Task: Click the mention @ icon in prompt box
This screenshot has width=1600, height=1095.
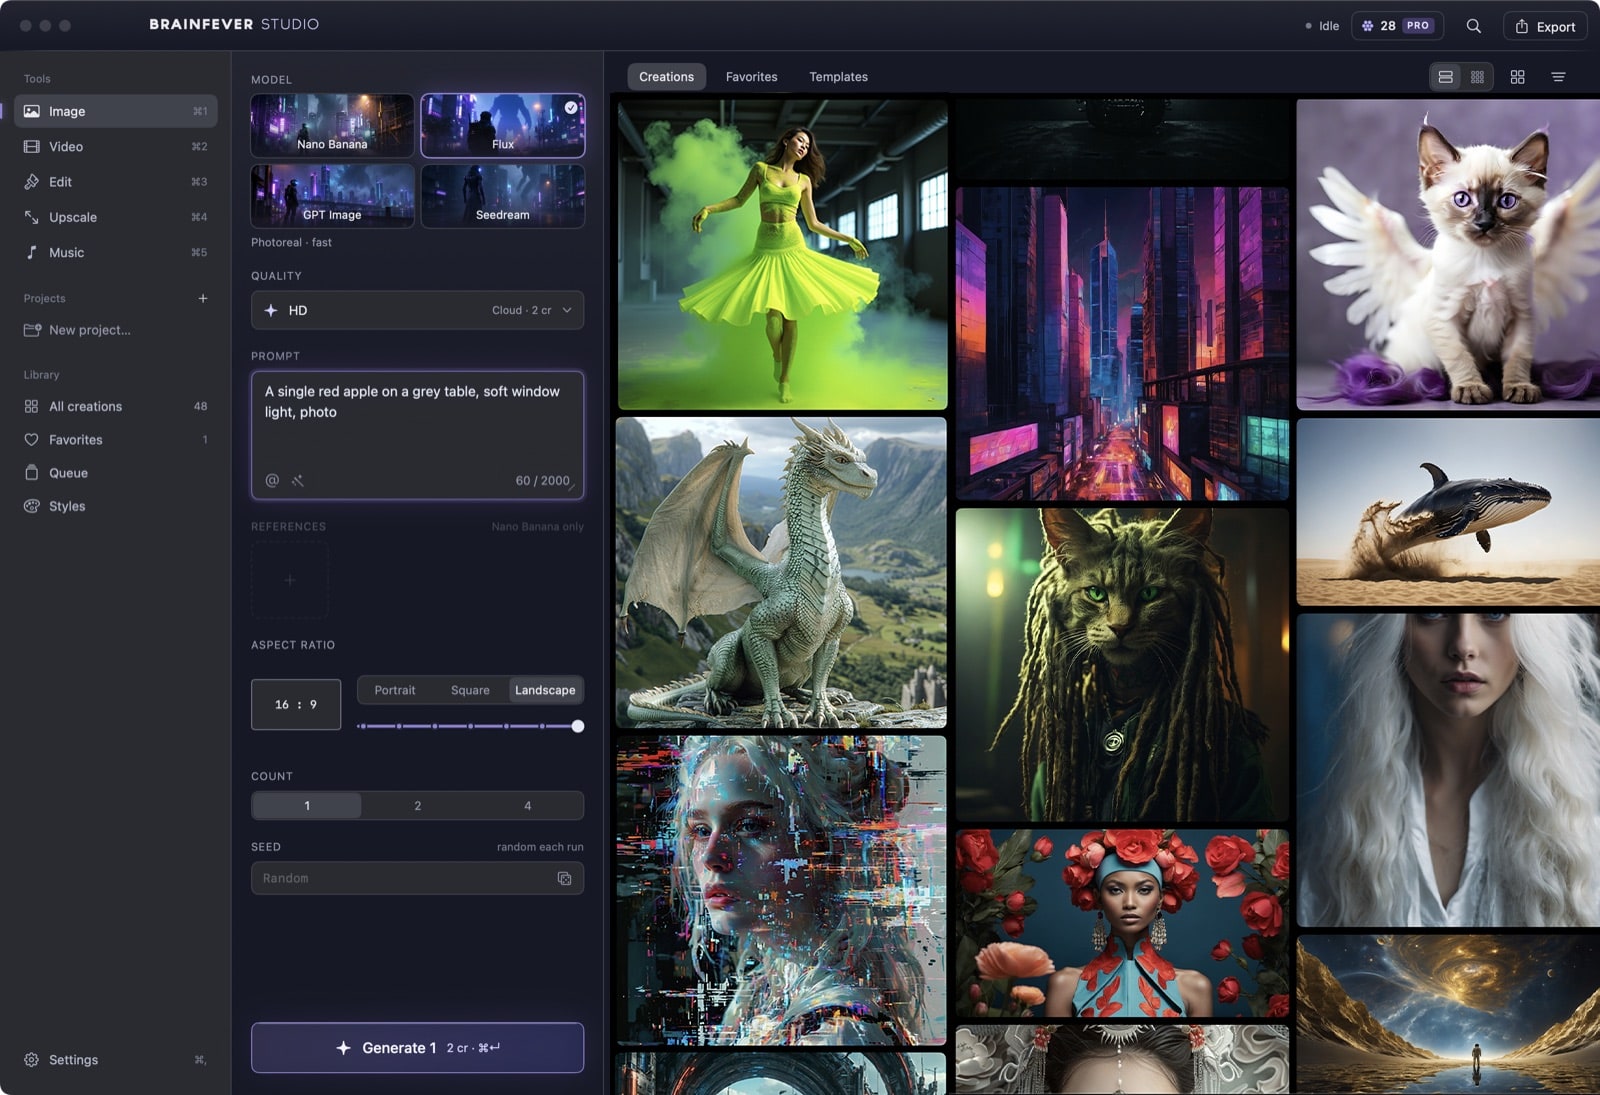Action: click(x=272, y=481)
